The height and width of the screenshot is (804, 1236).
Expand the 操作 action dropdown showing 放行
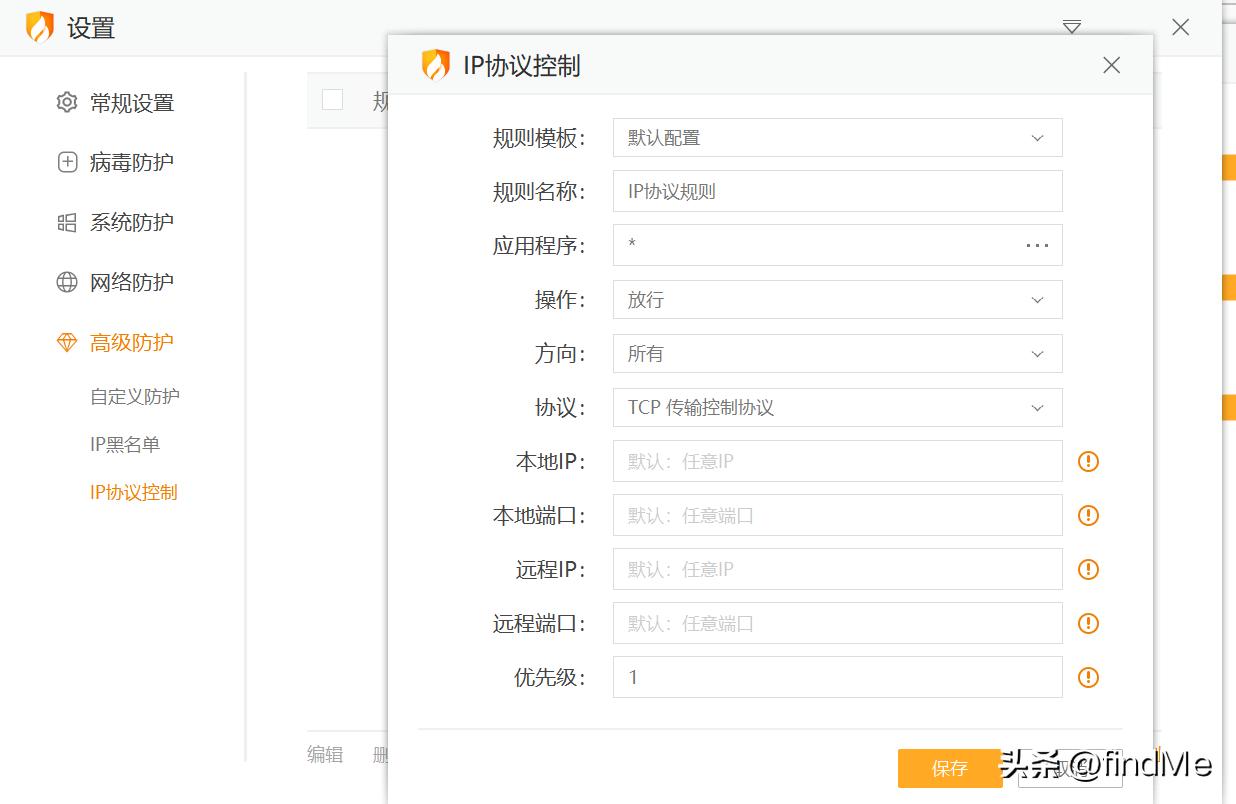tap(837, 299)
